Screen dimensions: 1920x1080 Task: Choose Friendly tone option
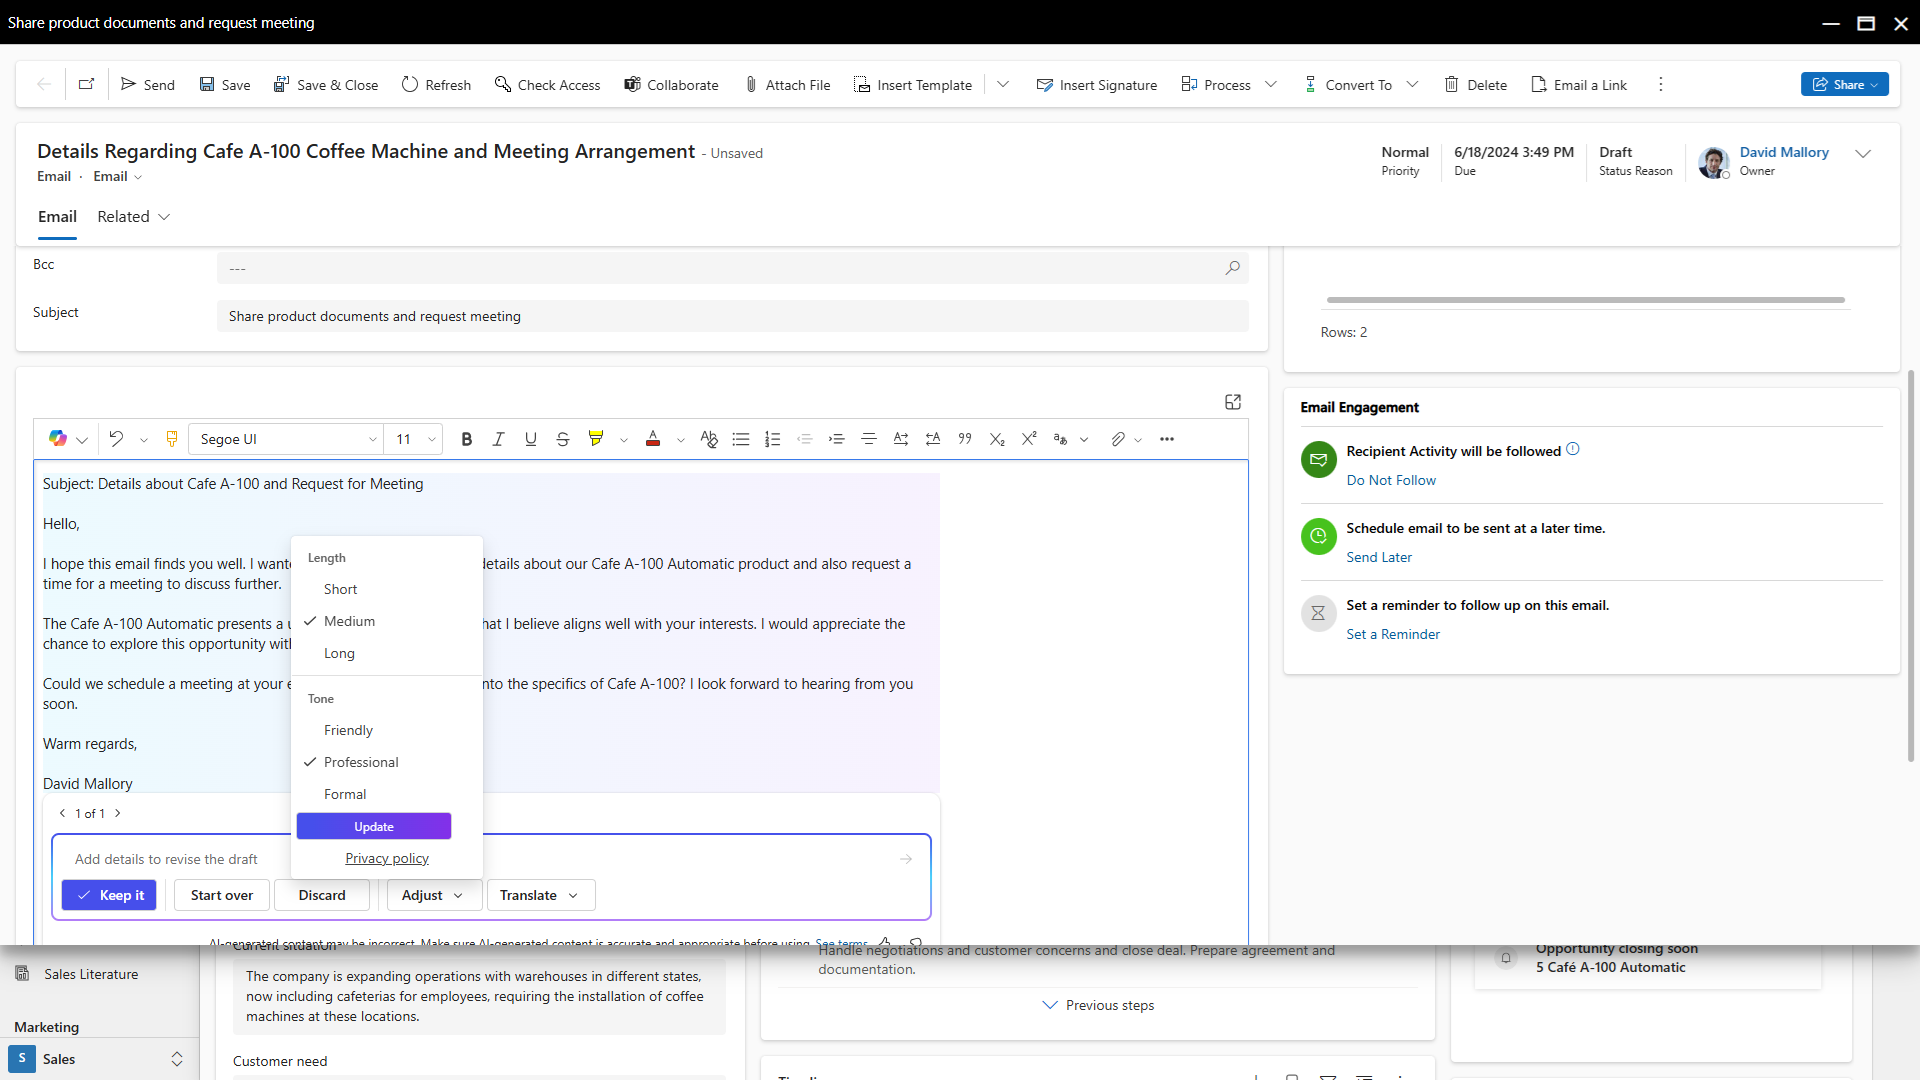[x=348, y=730]
